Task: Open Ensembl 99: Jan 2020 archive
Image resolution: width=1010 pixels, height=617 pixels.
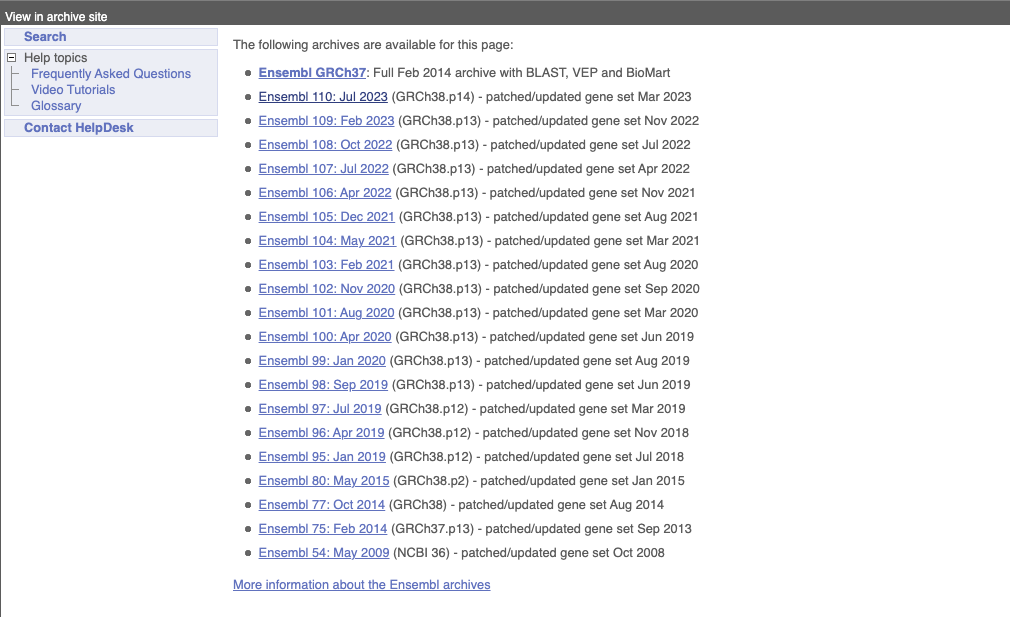Action: tap(322, 361)
